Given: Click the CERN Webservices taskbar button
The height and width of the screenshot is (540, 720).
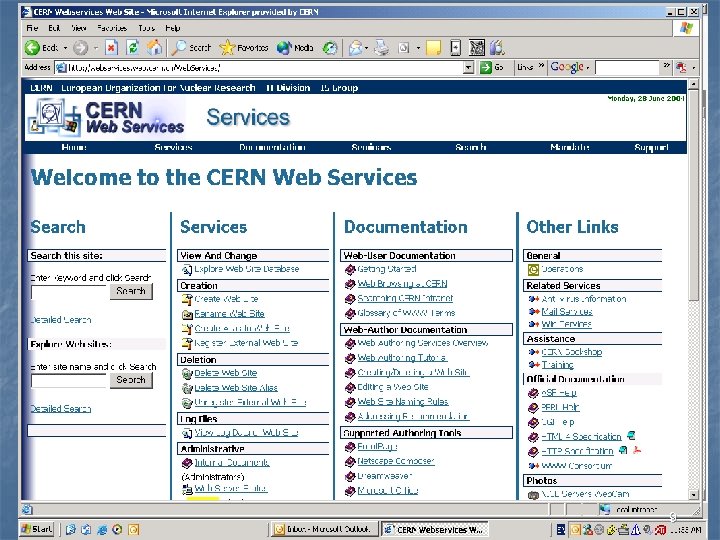Looking at the screenshot, I should coord(434,529).
